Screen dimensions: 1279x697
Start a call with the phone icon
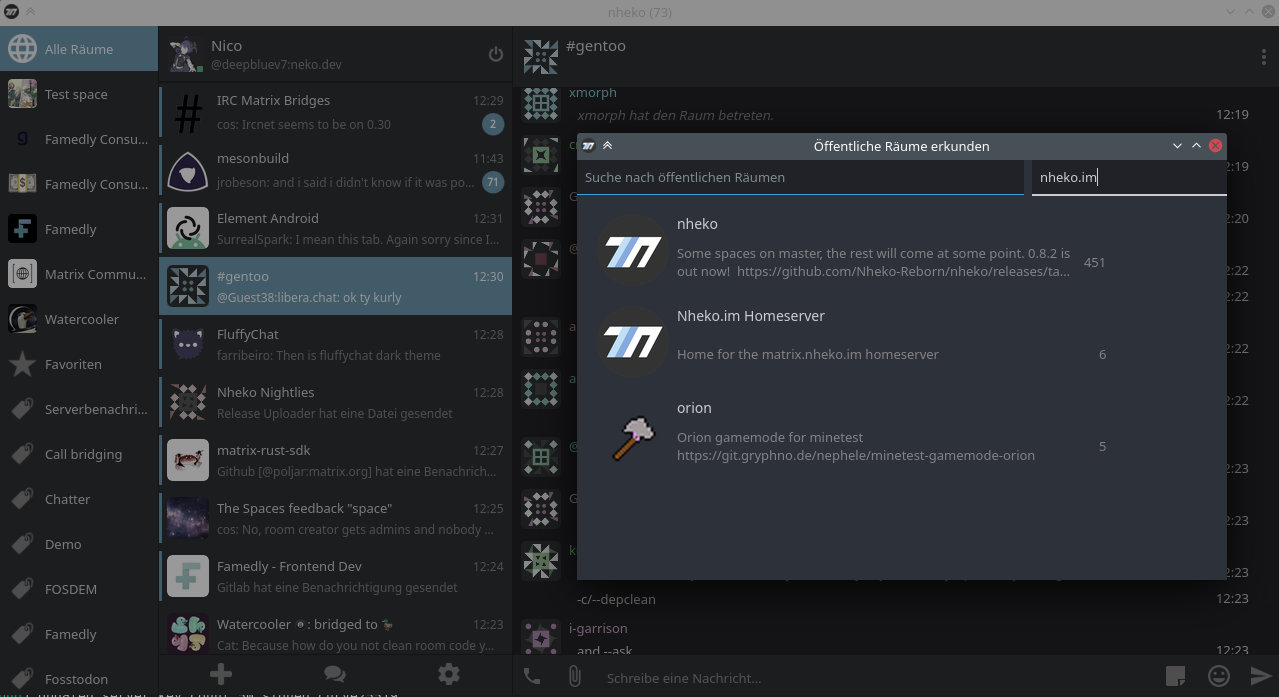tap(531, 677)
